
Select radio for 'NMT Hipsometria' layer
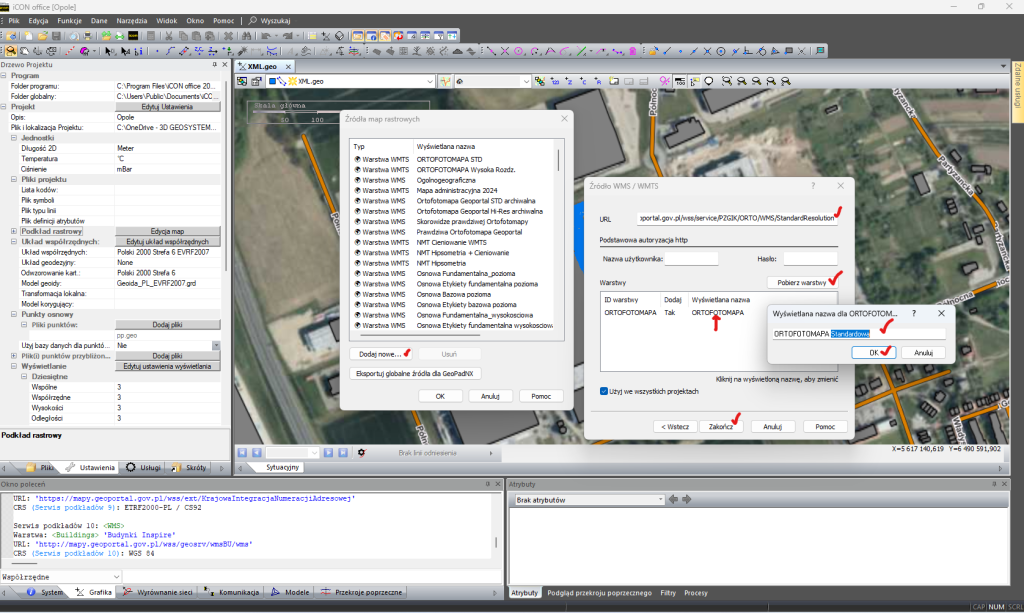click(x=357, y=262)
